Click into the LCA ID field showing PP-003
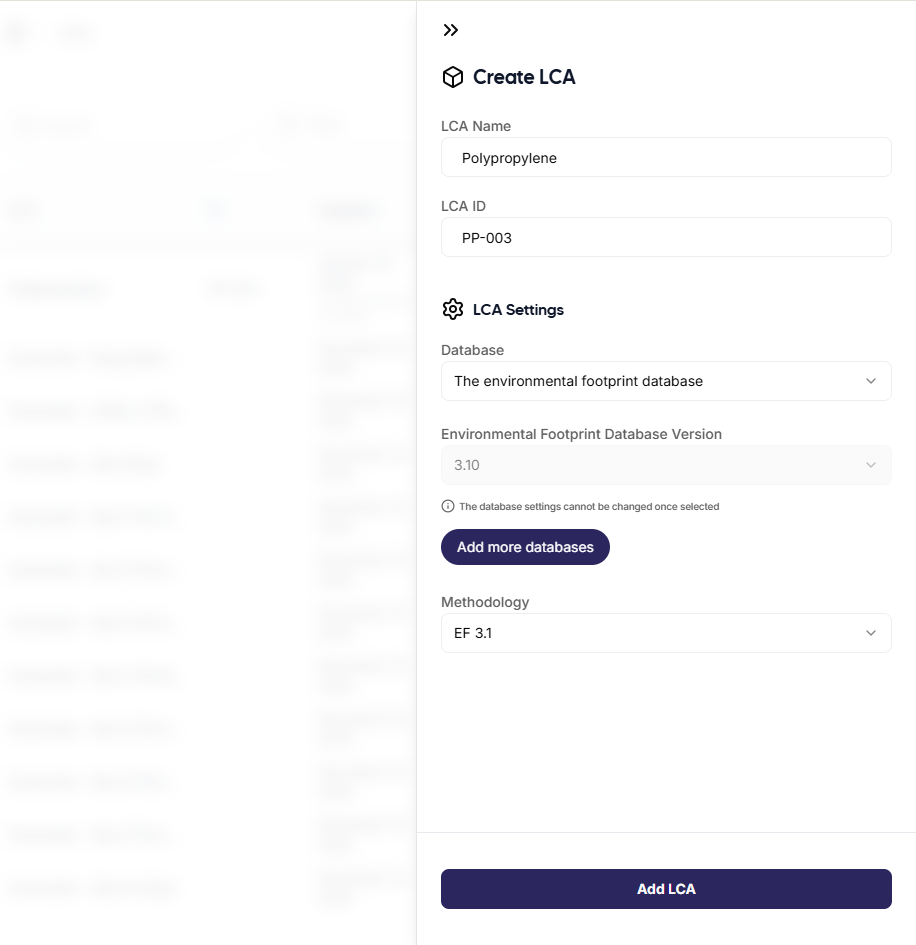The image size is (916, 945). coord(666,238)
